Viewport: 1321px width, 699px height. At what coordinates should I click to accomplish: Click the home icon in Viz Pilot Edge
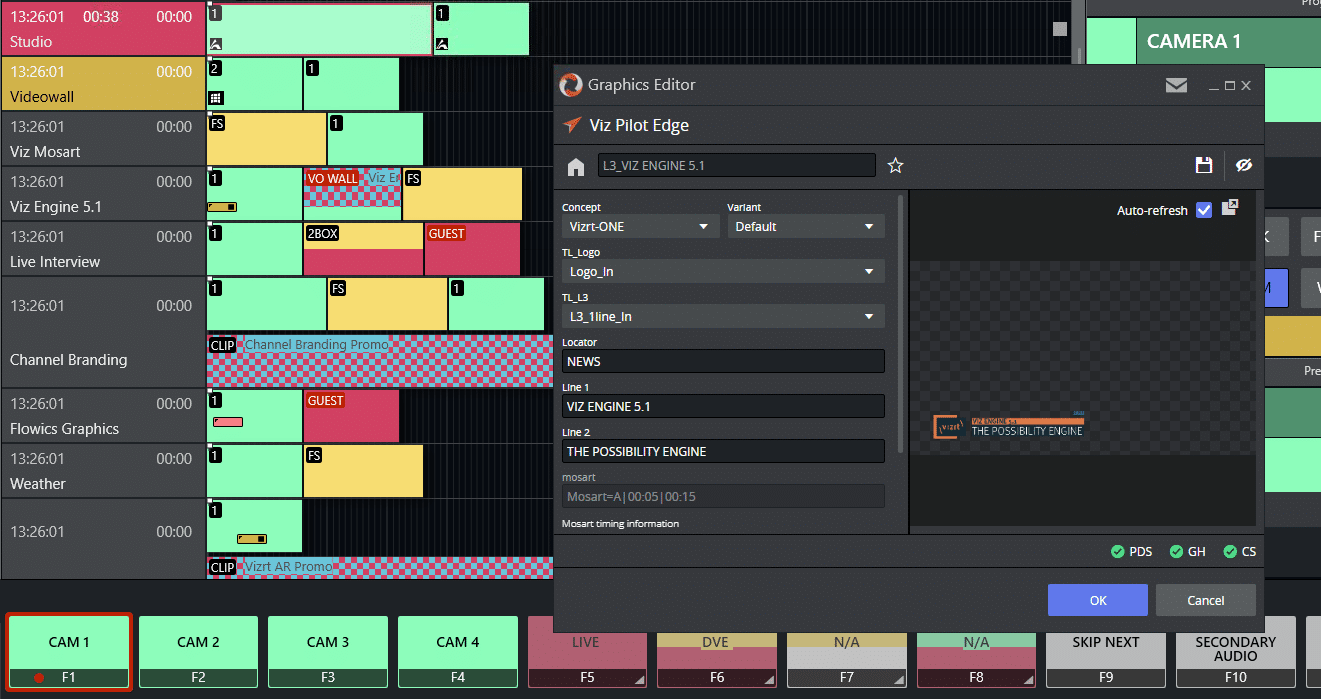(575, 166)
